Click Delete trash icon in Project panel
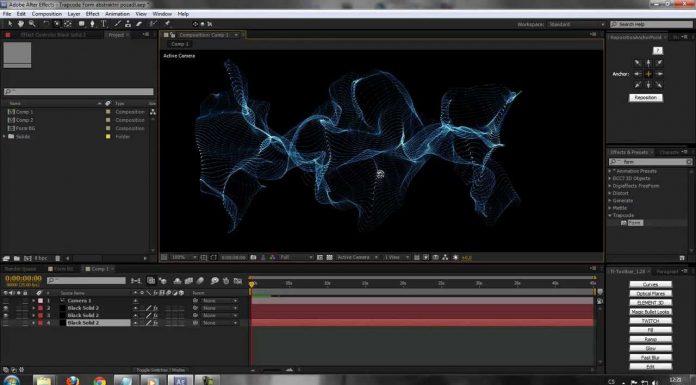This screenshot has height=385, width=696. pos(58,258)
